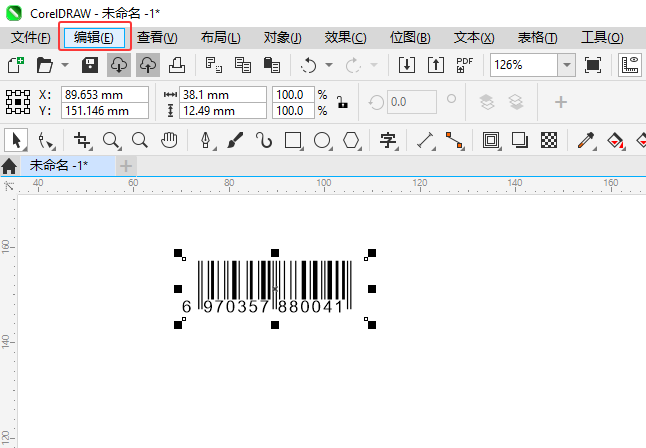The width and height of the screenshot is (646, 448).
Task: Click the horizontal scale percent field
Action: point(293,94)
